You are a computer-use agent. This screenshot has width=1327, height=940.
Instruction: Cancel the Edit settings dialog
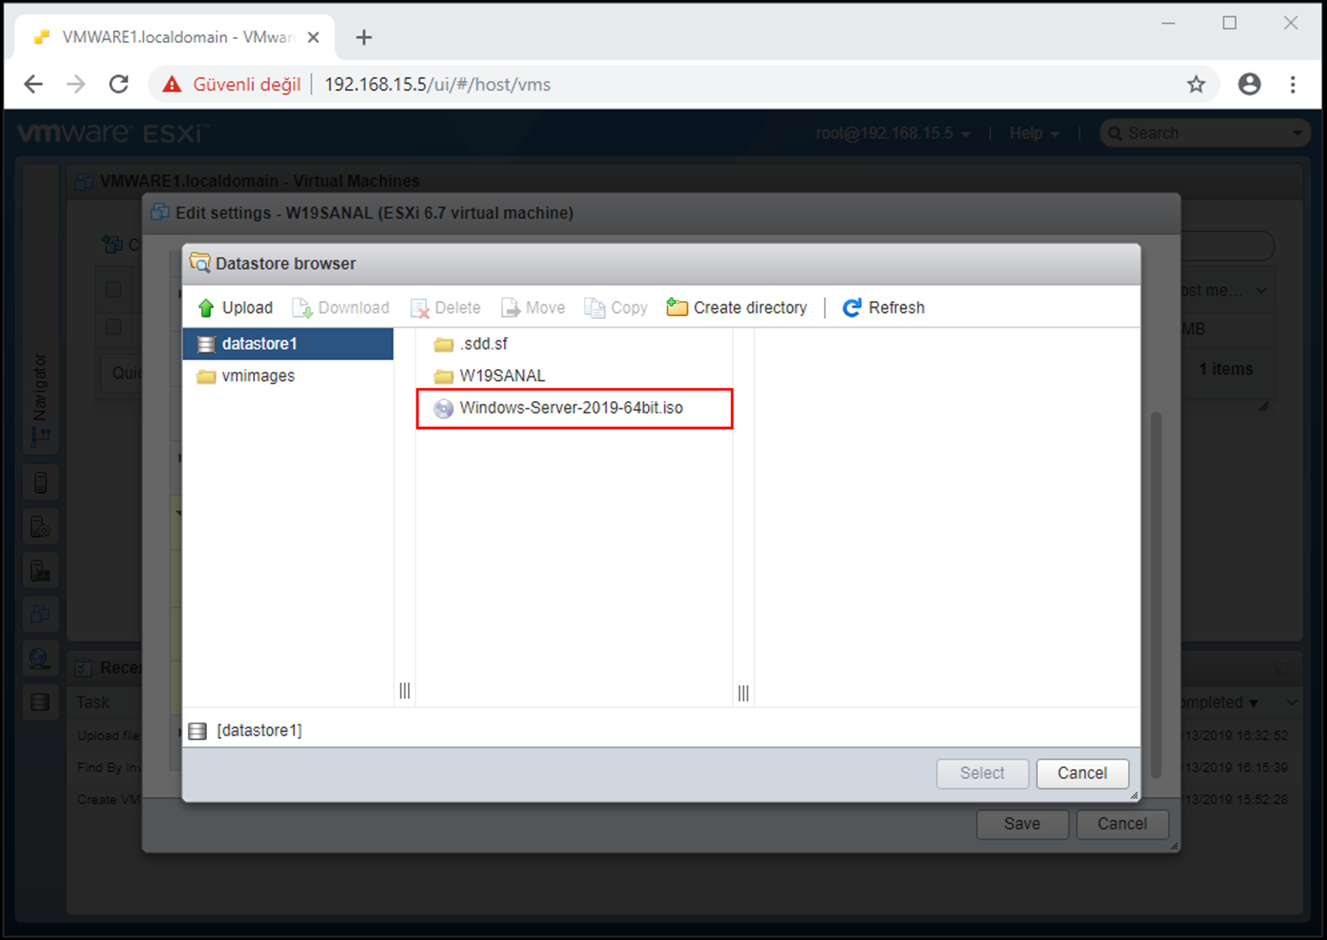click(1122, 824)
